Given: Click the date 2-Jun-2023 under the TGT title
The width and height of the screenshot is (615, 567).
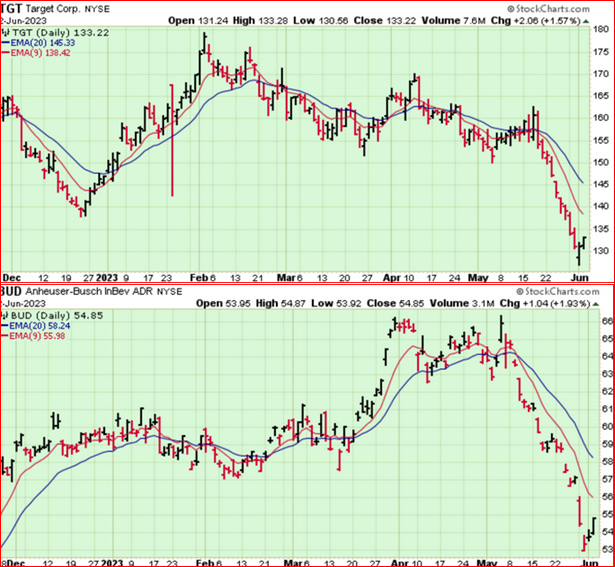Looking at the screenshot, I should pyautogui.click(x=24, y=21).
